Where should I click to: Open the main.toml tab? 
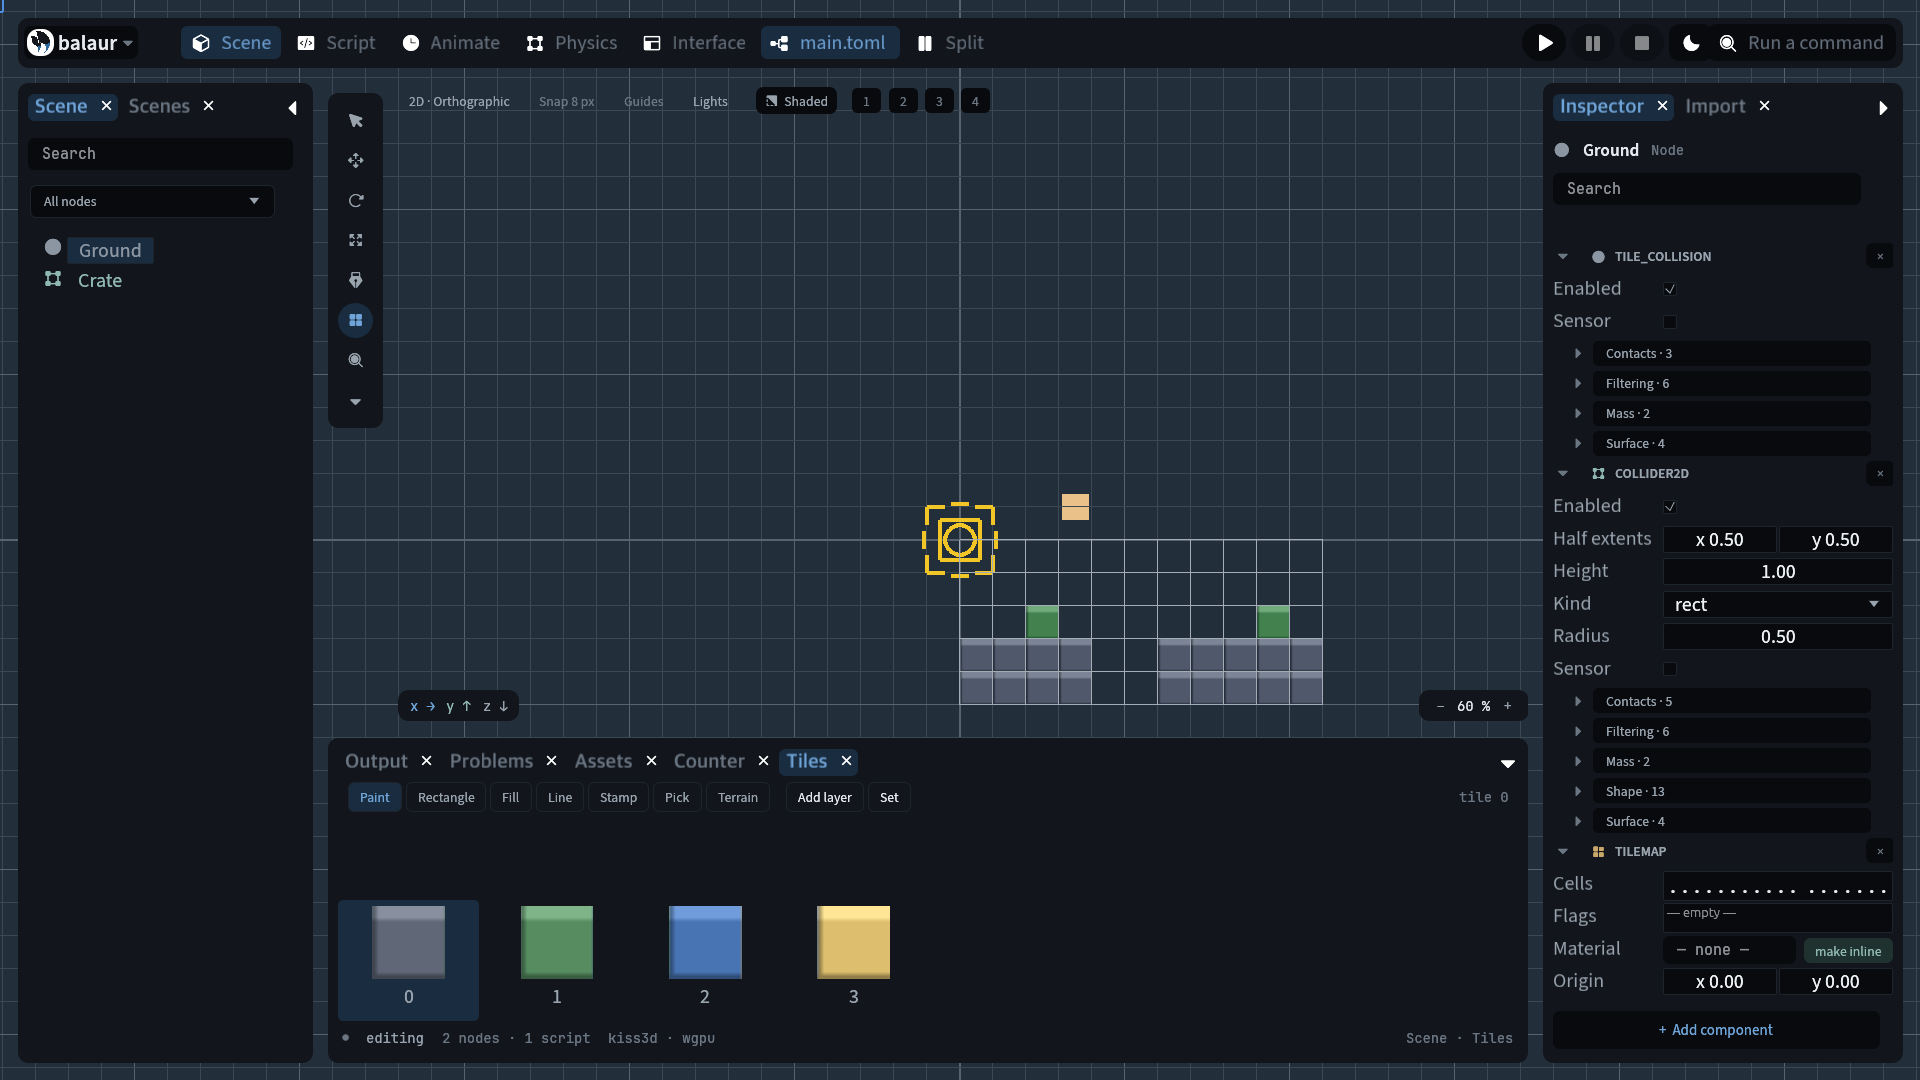click(x=829, y=43)
